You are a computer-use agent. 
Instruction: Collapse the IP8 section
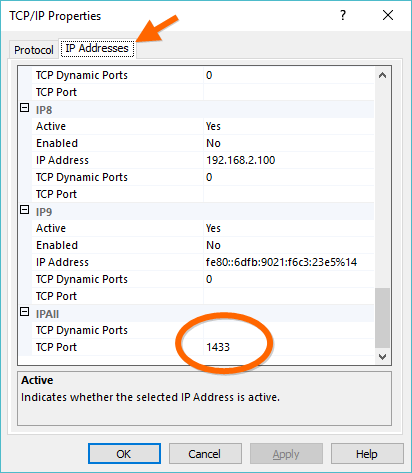25,108
